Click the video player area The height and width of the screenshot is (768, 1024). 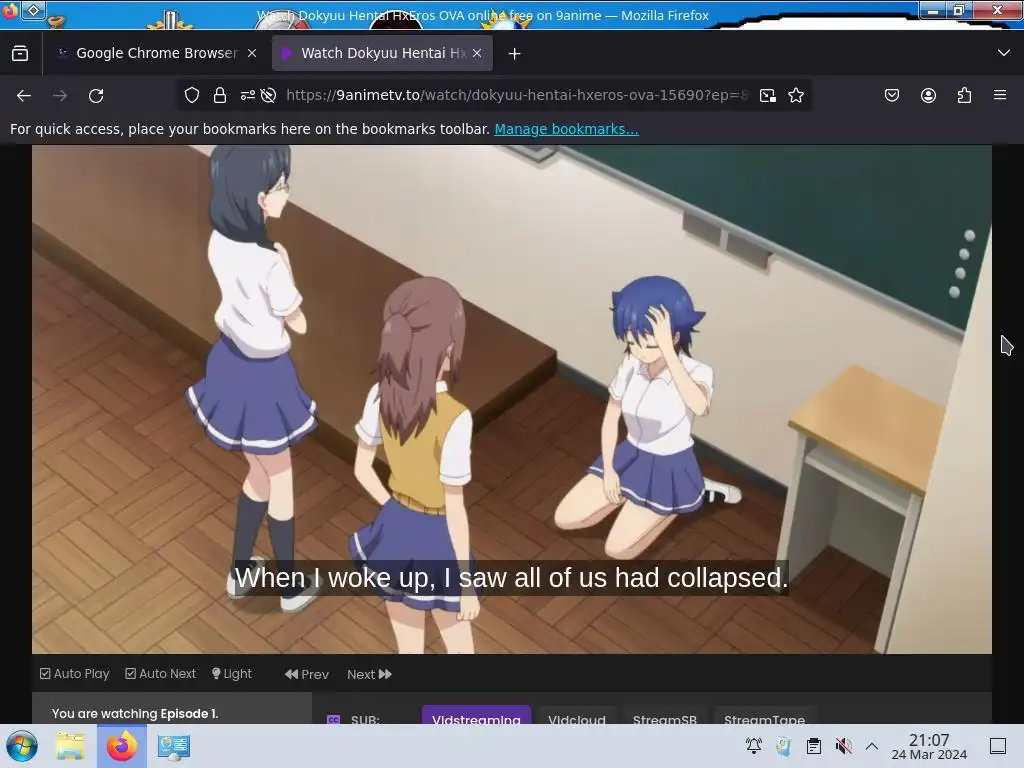pyautogui.click(x=511, y=399)
